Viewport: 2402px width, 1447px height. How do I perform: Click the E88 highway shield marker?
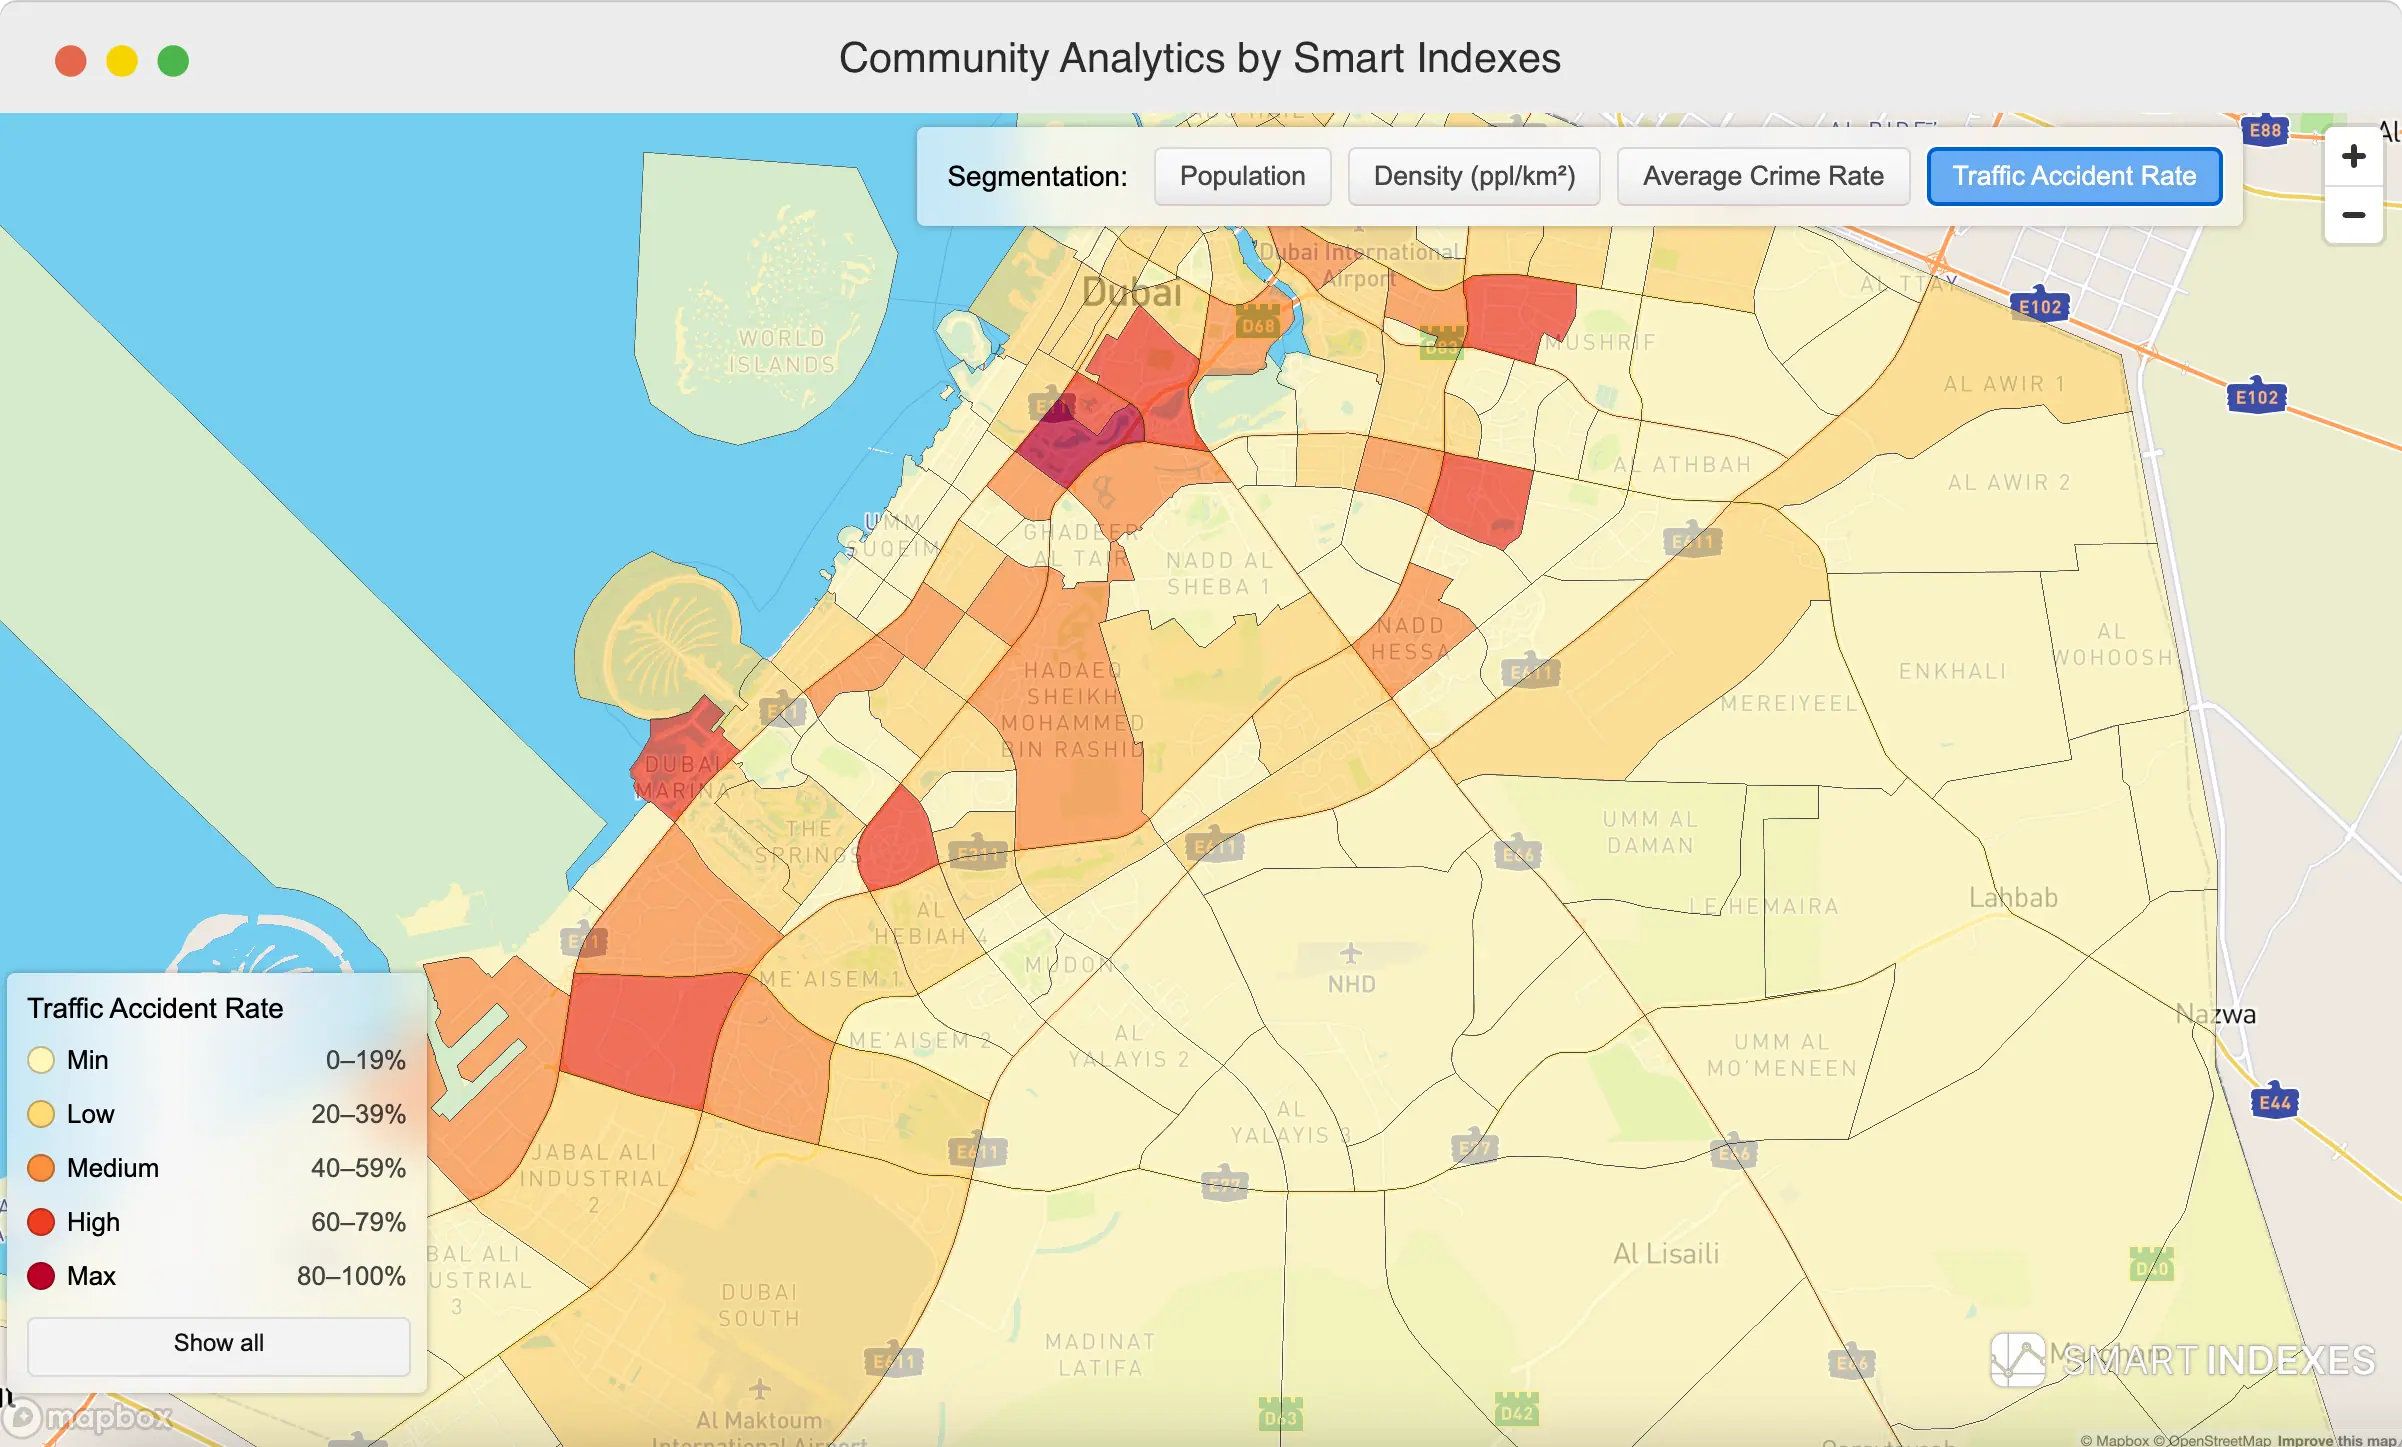point(2265,130)
